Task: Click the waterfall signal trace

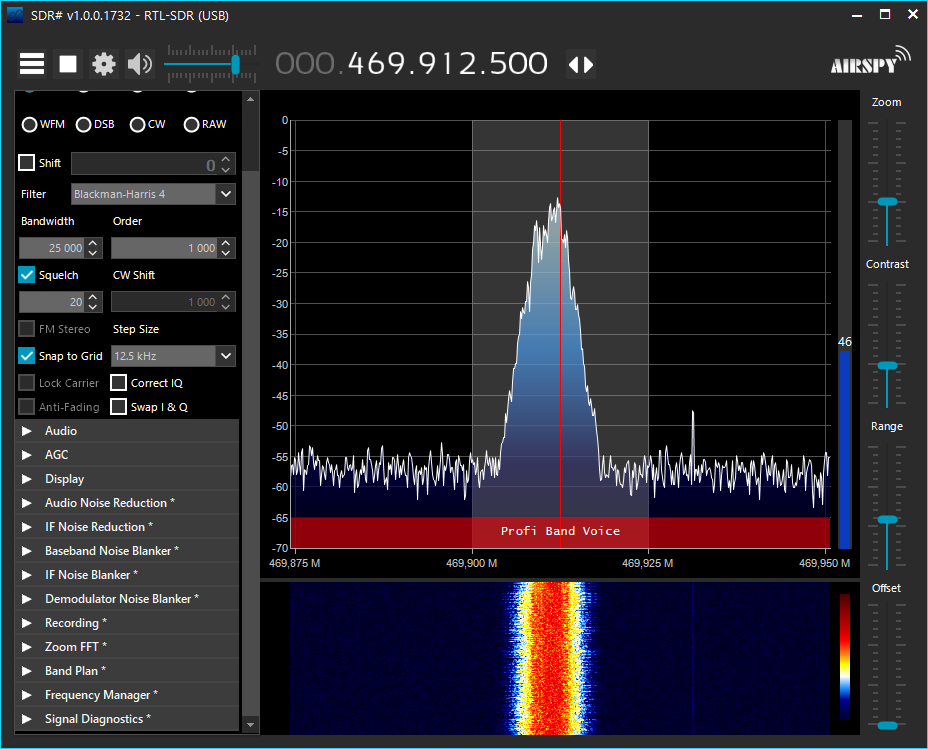Action: pyautogui.click(x=552, y=658)
